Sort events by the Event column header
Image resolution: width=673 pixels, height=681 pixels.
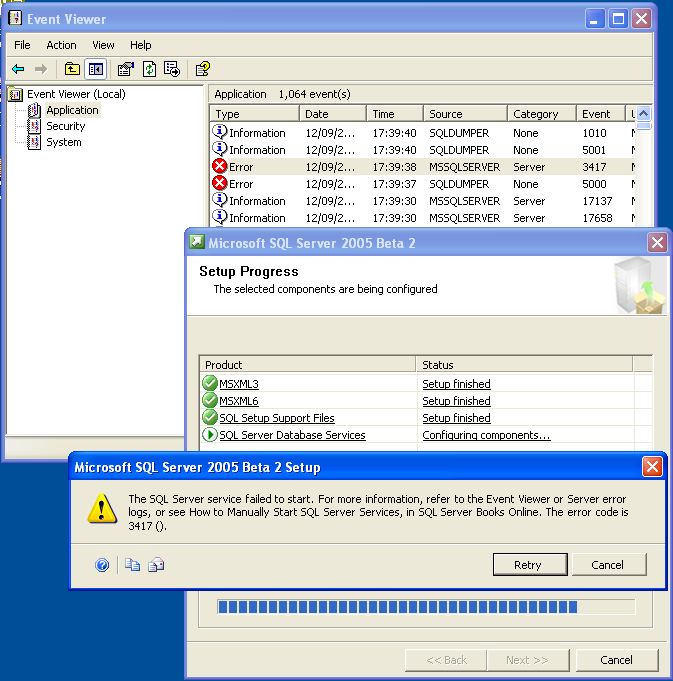[x=600, y=114]
